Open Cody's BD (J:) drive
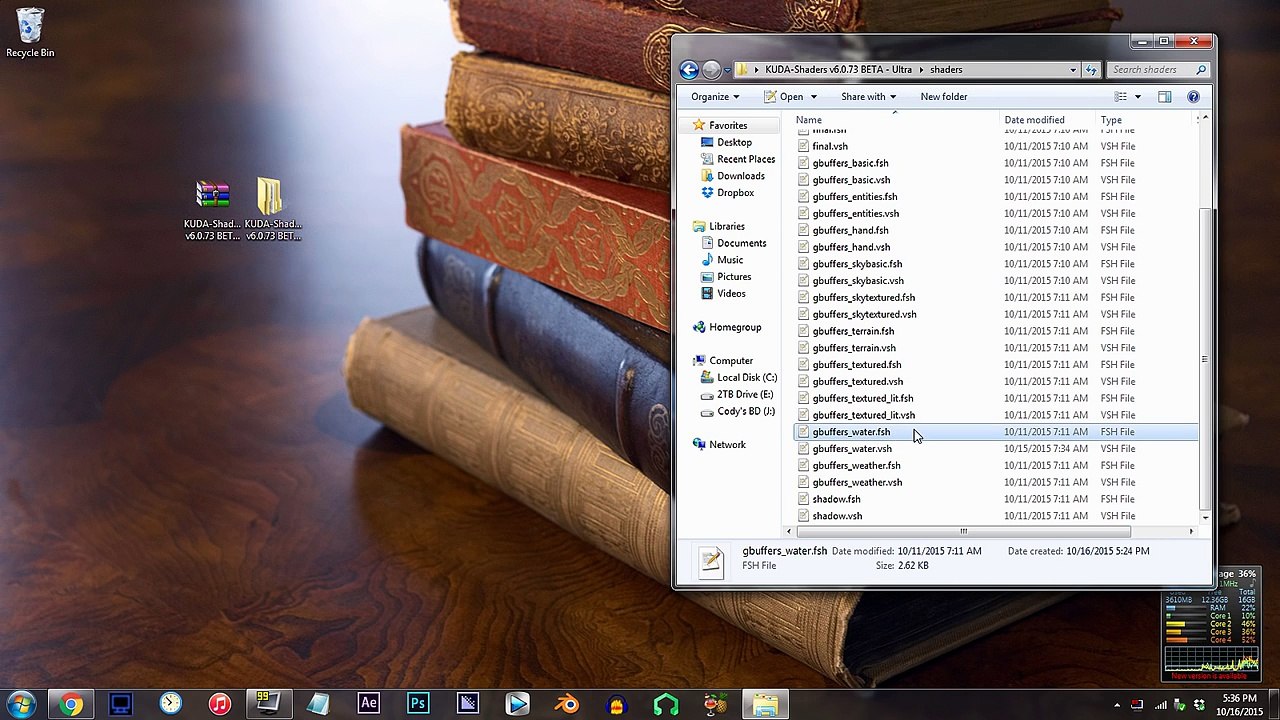The image size is (1280, 720). 746,412
